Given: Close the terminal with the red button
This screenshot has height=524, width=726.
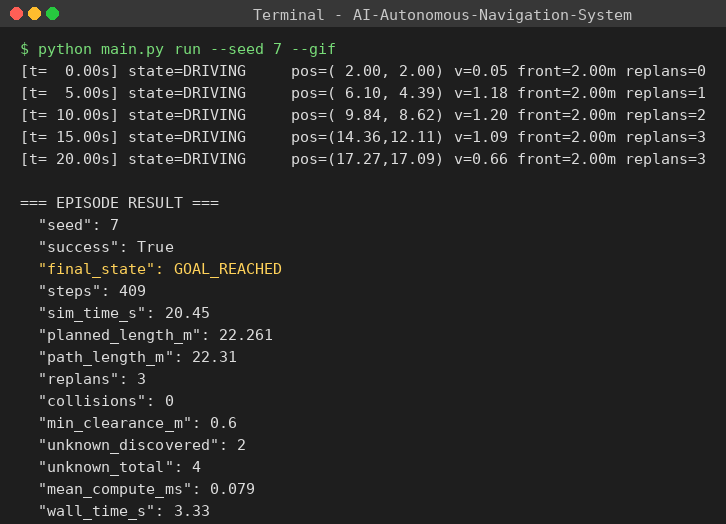Looking at the screenshot, I should pyautogui.click(x=17, y=14).
